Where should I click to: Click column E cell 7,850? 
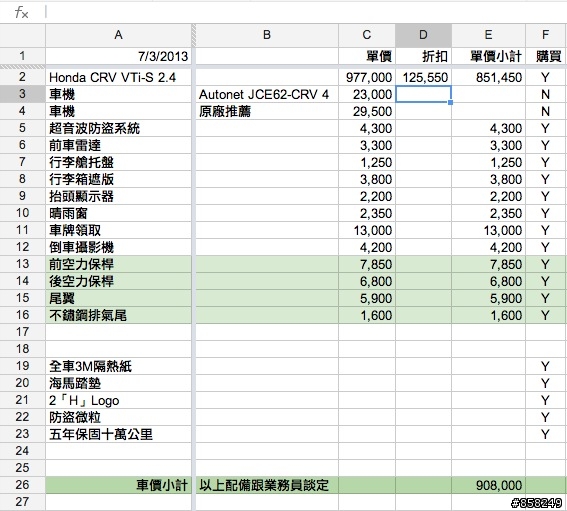pyautogui.click(x=488, y=264)
